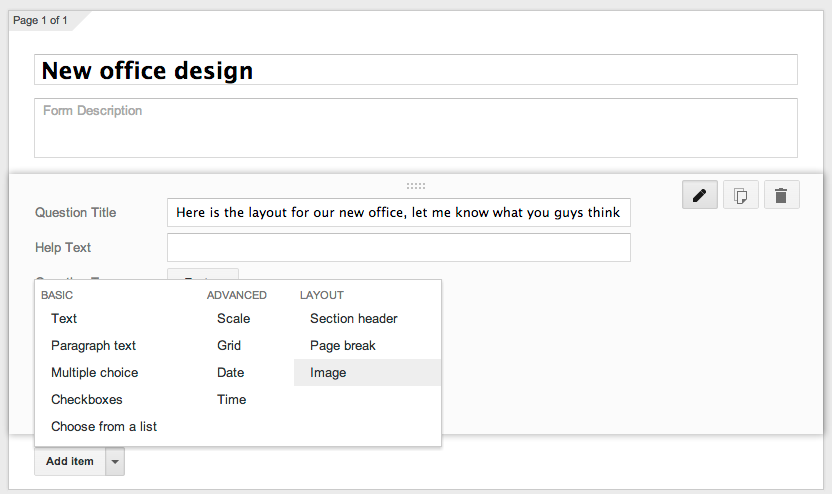
Task: Open the Add item dropdown arrow
Action: (x=115, y=462)
